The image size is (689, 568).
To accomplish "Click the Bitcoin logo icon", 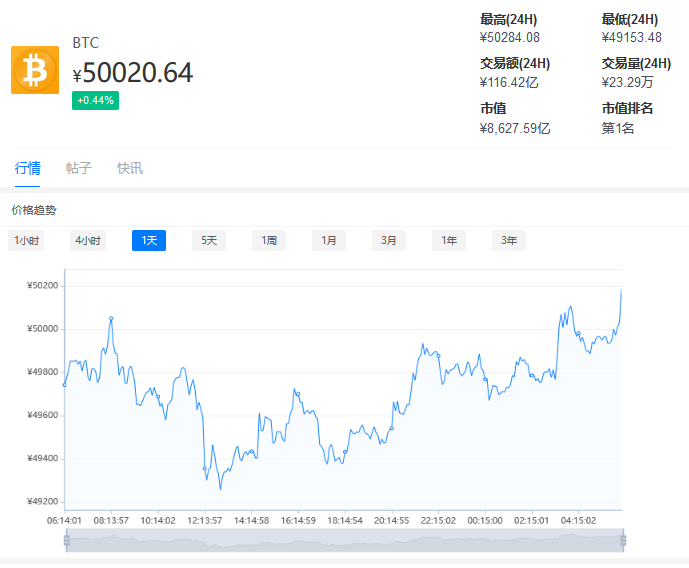I will (x=35, y=70).
